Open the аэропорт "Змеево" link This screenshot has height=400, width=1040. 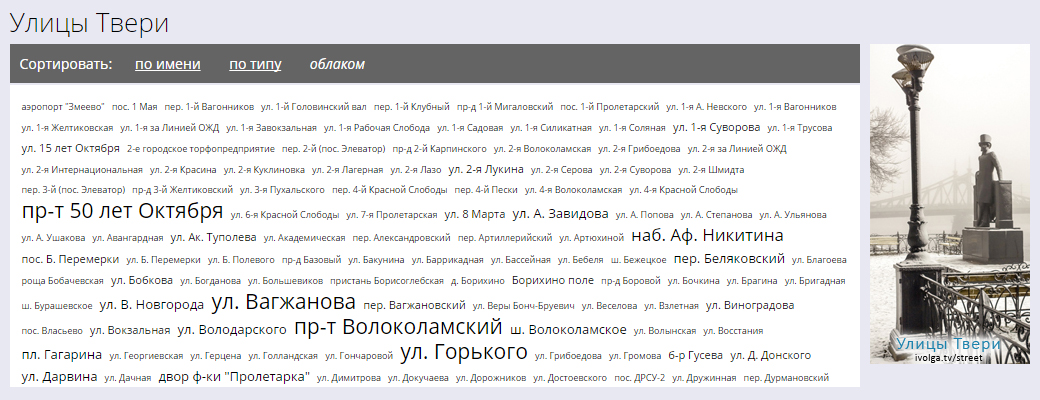pyautogui.click(x=63, y=107)
